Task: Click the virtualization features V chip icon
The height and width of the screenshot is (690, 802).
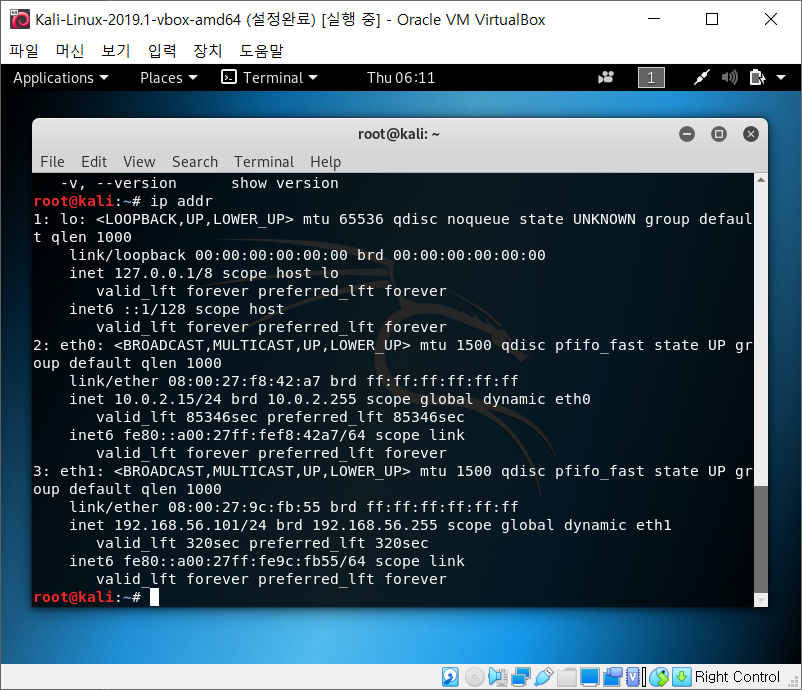Action: tap(633, 677)
